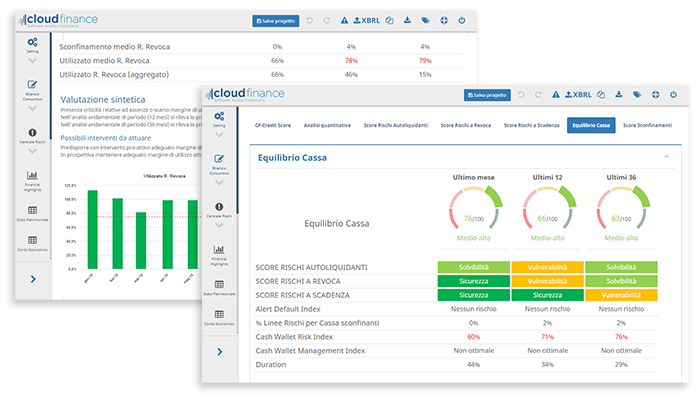The height and width of the screenshot is (396, 700).
Task: Open Financial Highlights in back window sidebar
Action: [33, 181]
